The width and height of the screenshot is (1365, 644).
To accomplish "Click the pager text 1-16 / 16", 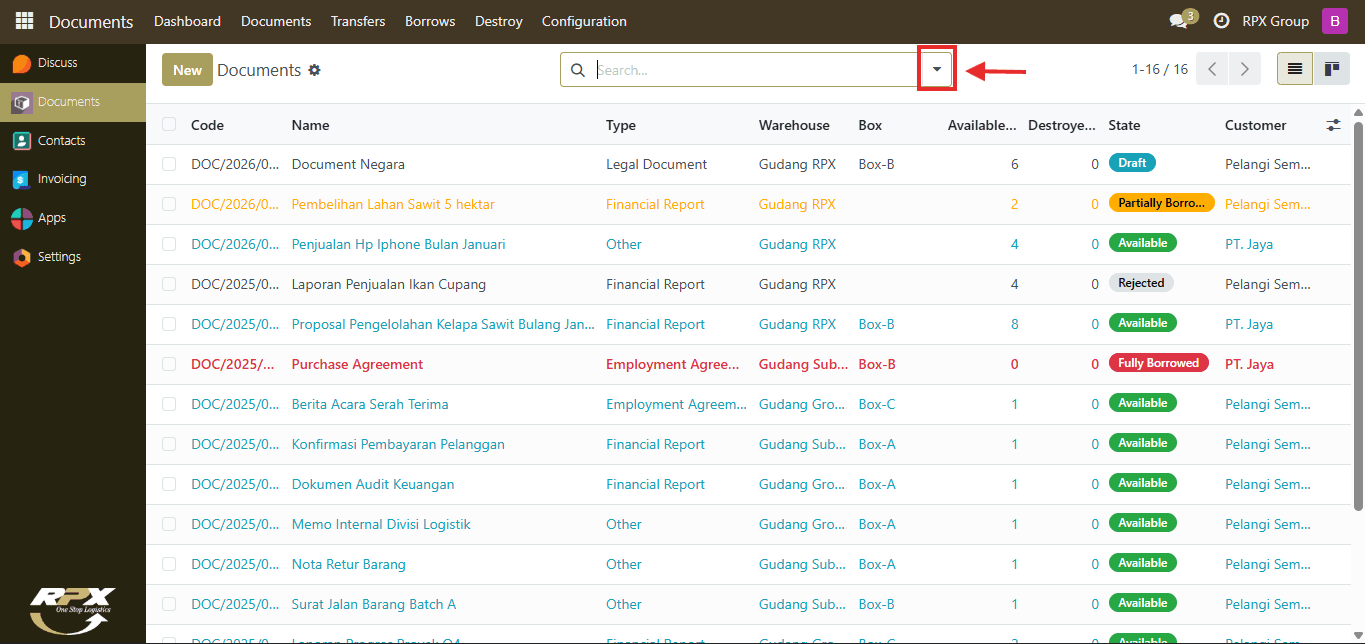I will pyautogui.click(x=1160, y=69).
